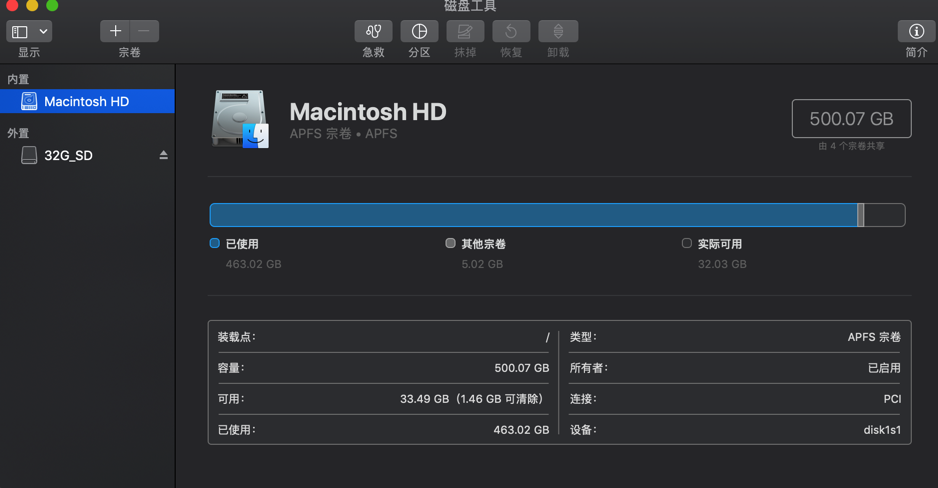This screenshot has height=488, width=938.
Task: Select Macintosh HD in the sidebar
Action: [87, 101]
